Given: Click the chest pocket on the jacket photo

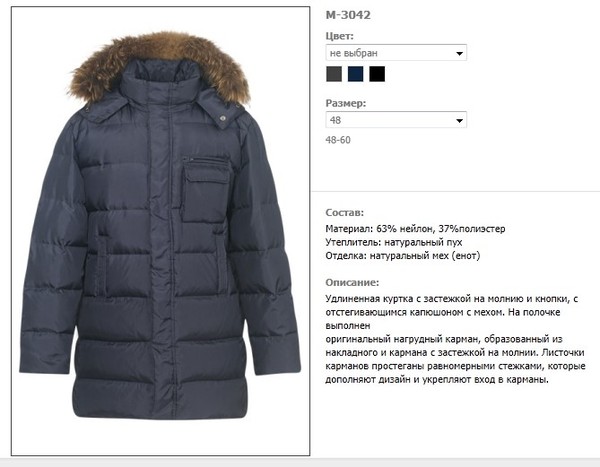Looking at the screenshot, I should pos(205,189).
